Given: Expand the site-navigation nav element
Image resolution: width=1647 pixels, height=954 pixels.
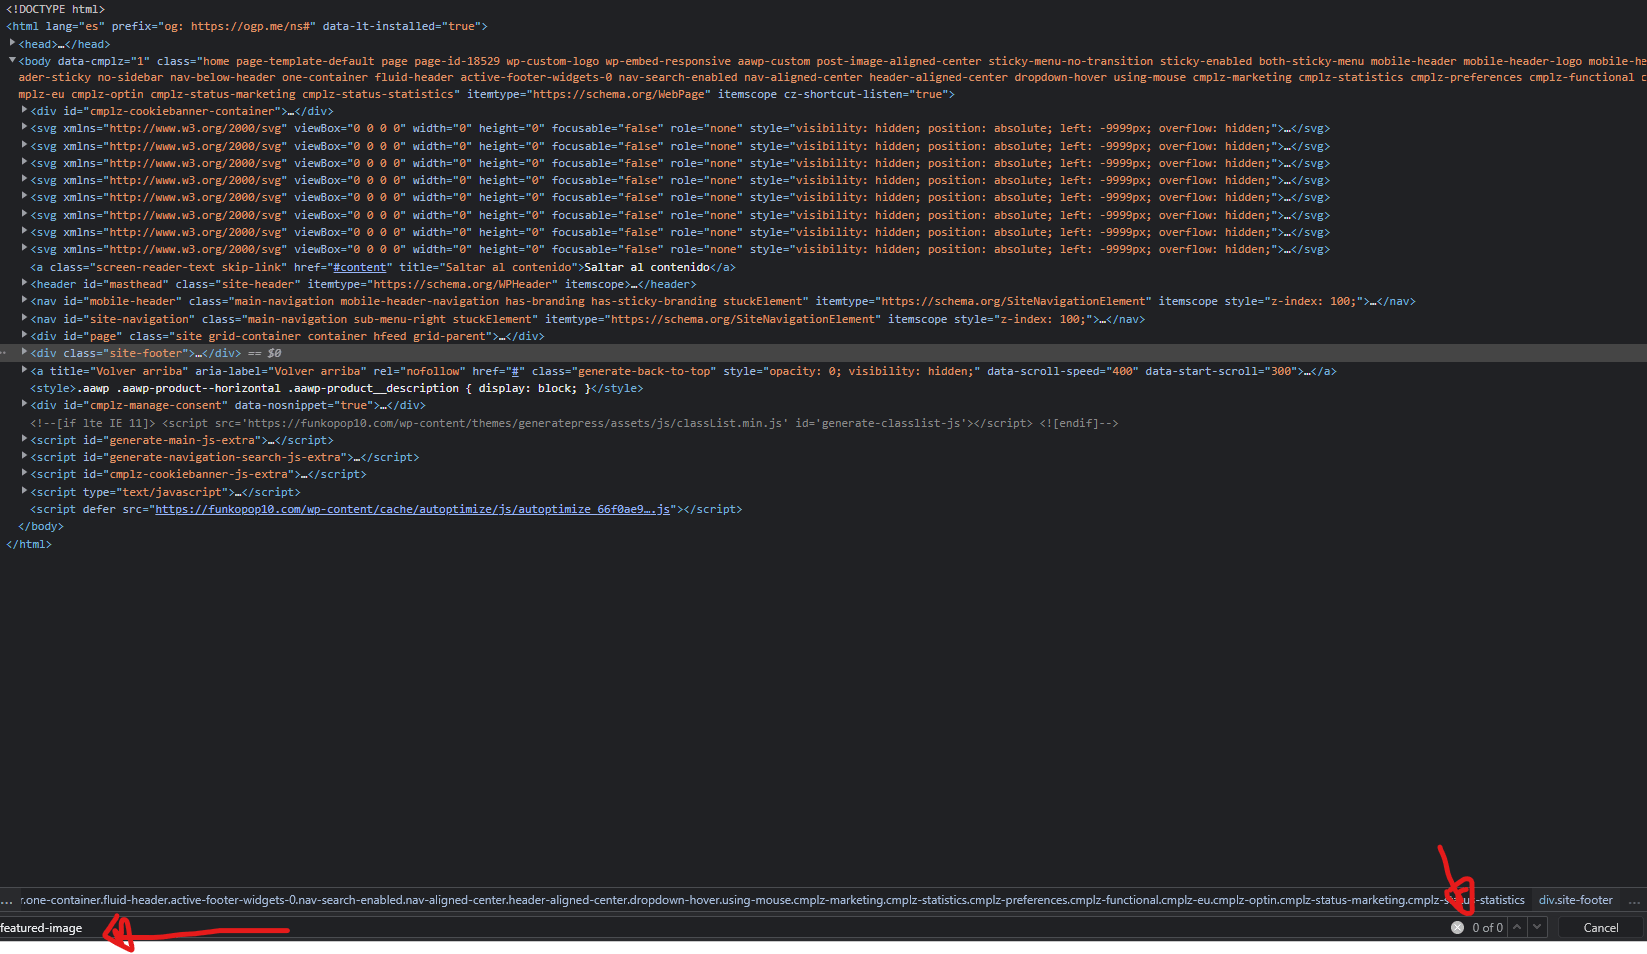Looking at the screenshot, I should pyautogui.click(x=25, y=318).
